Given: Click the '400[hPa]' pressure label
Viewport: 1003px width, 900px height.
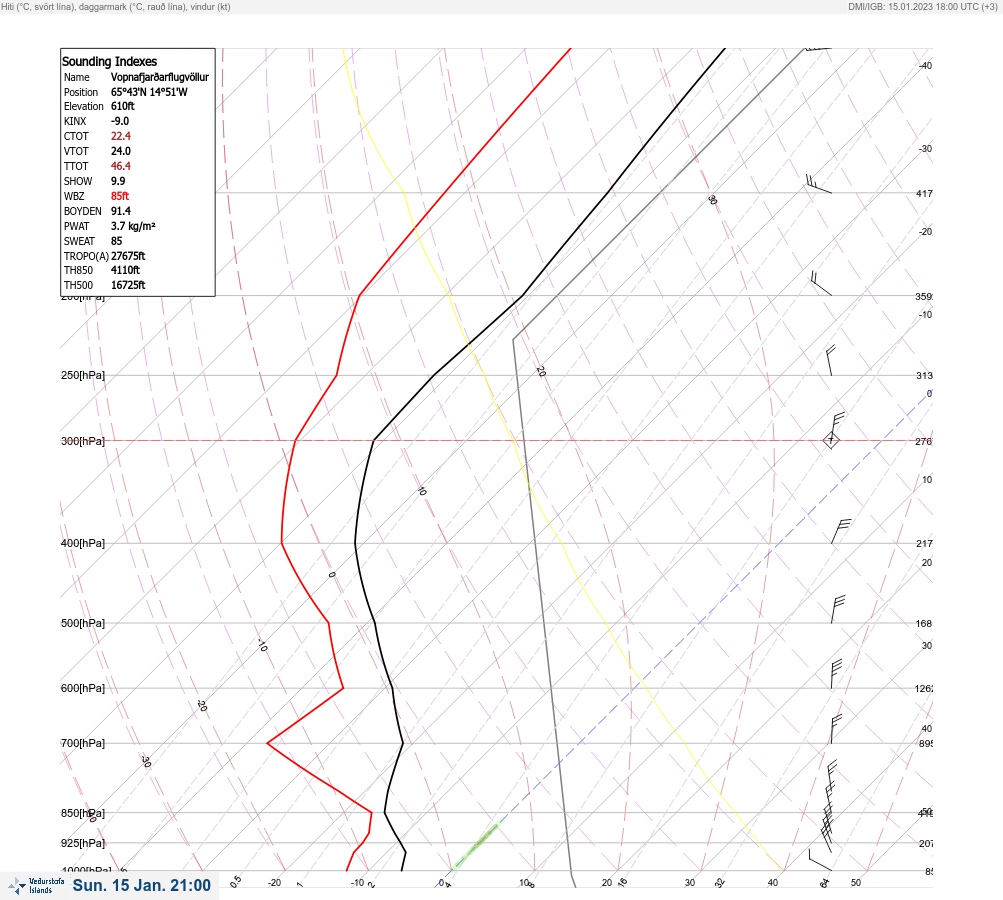Looking at the screenshot, I should [x=83, y=543].
